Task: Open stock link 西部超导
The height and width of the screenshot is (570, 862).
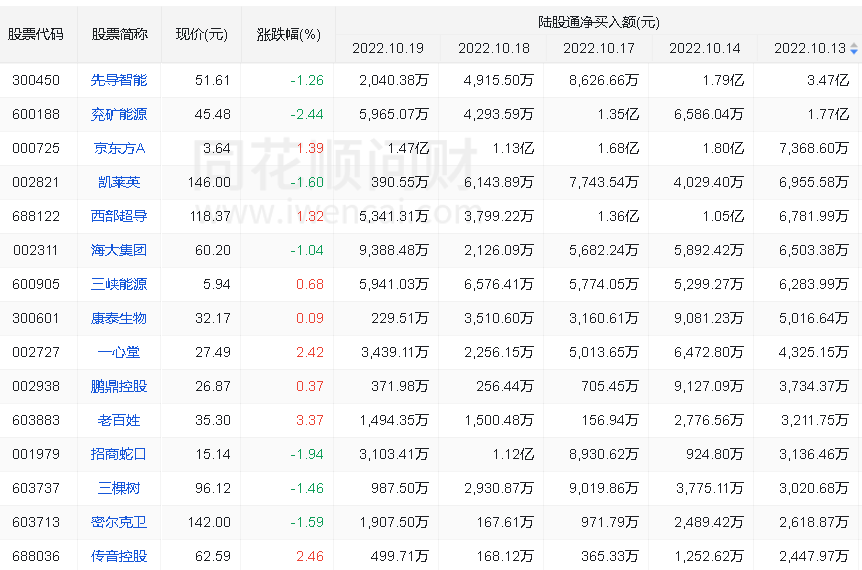Action: [119, 216]
